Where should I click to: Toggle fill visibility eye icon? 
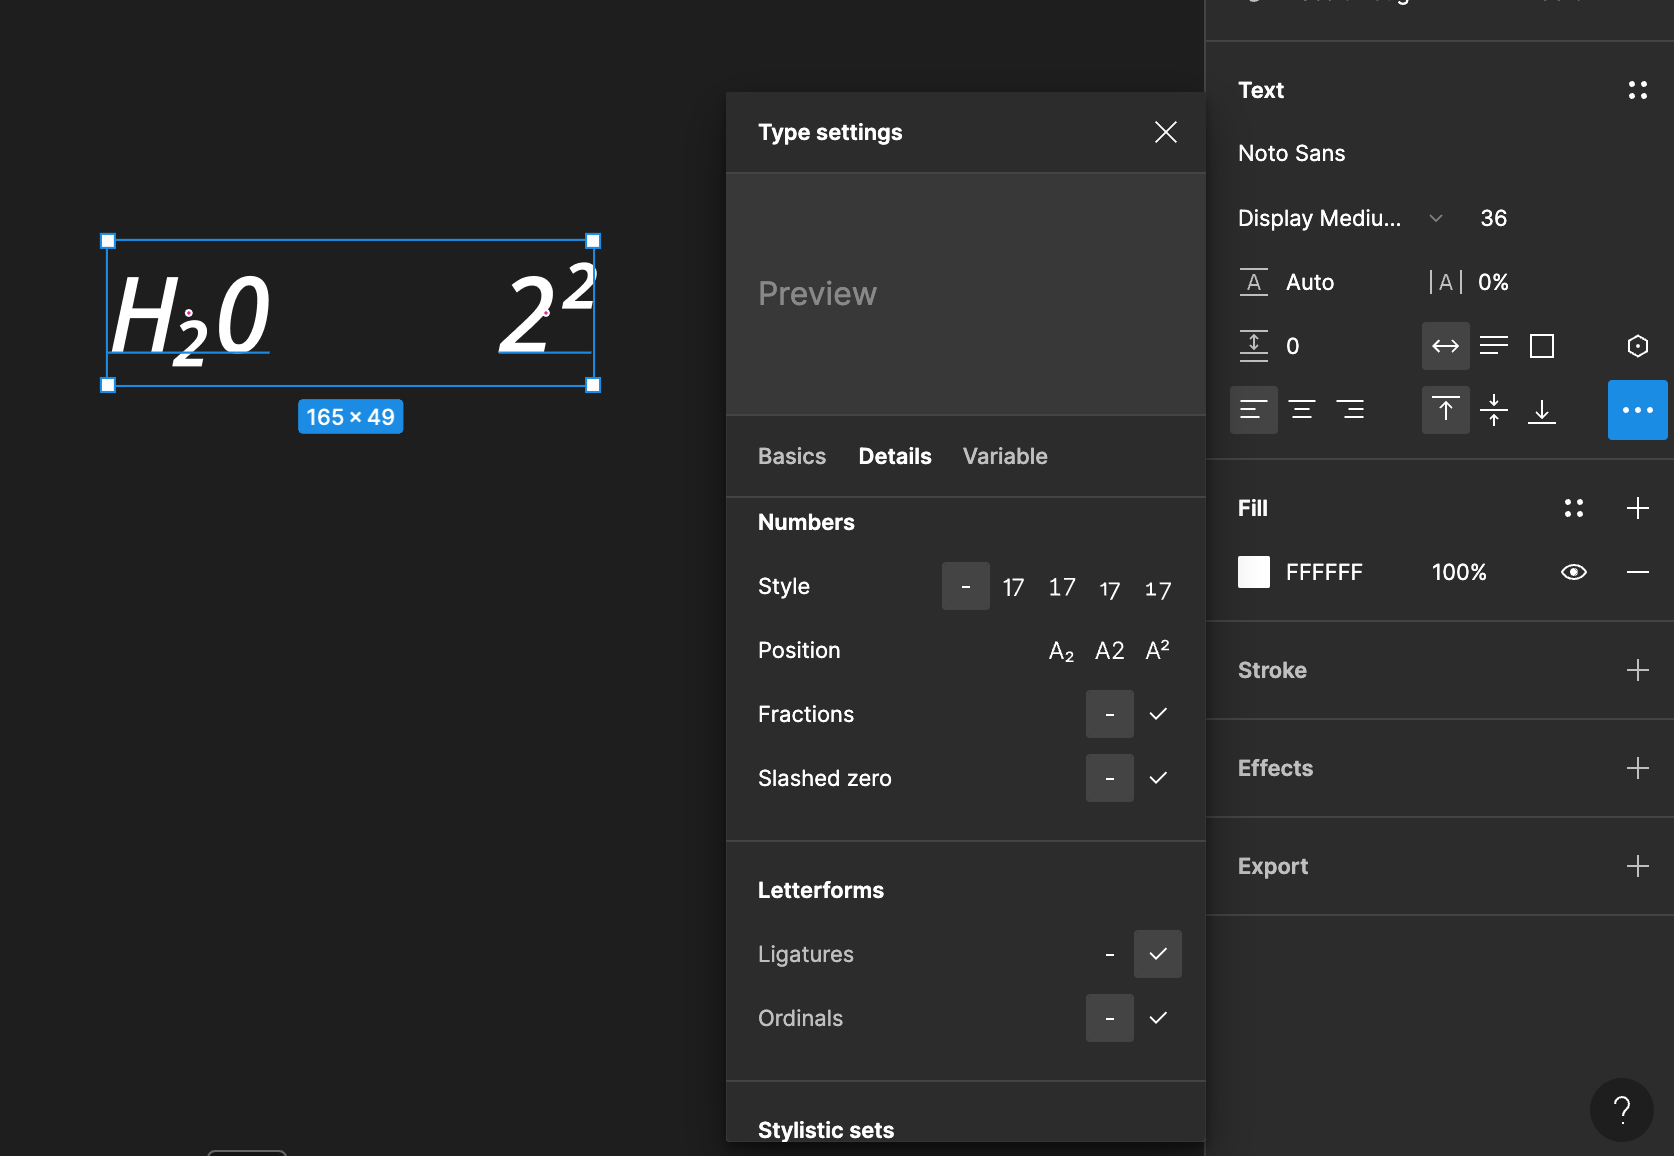(x=1573, y=572)
